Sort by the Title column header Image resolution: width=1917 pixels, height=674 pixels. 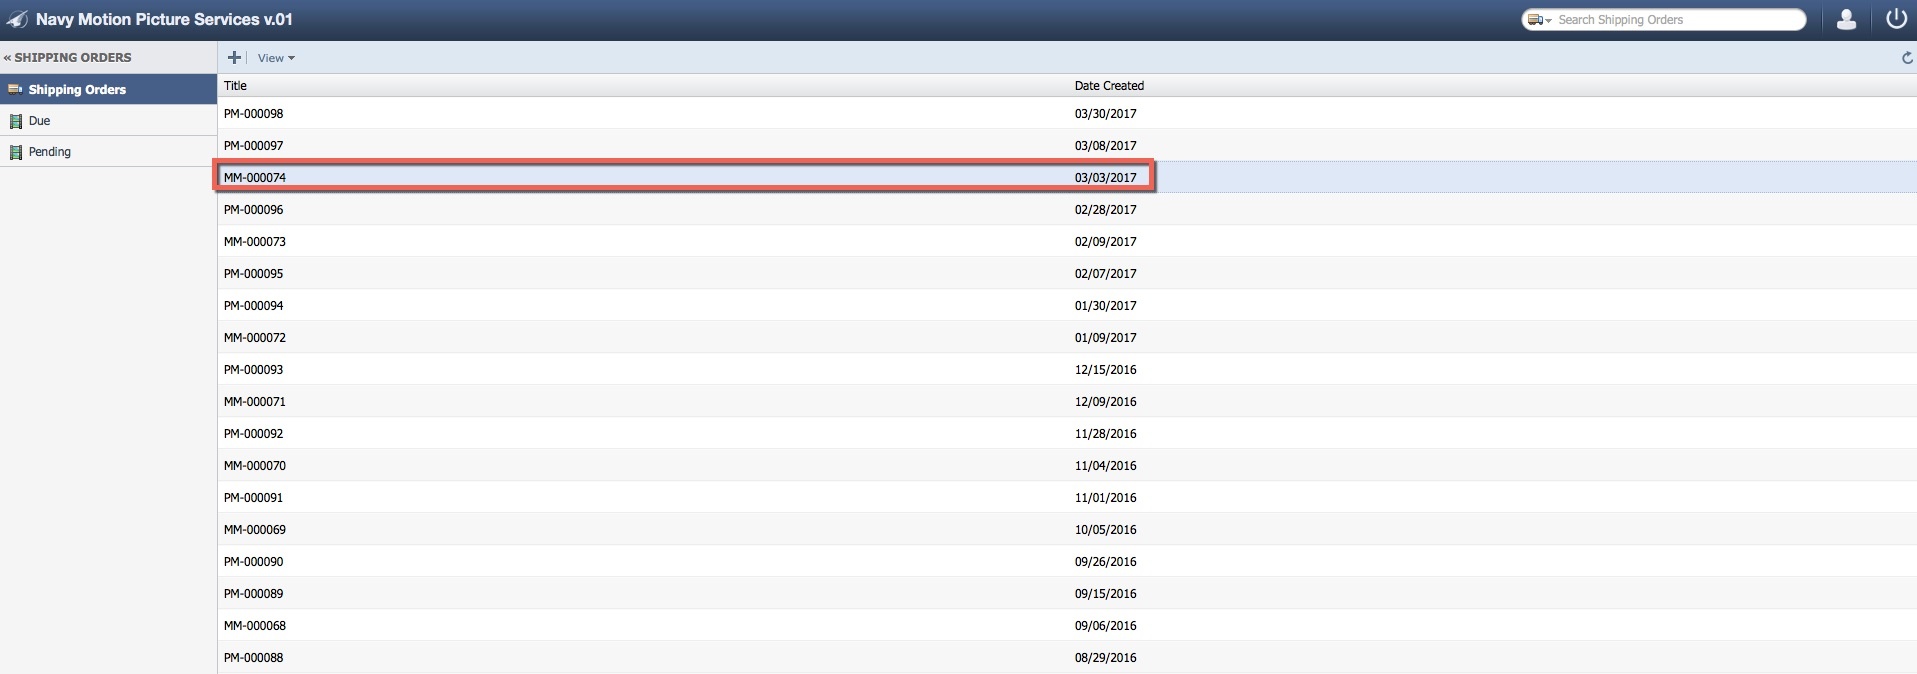[236, 86]
